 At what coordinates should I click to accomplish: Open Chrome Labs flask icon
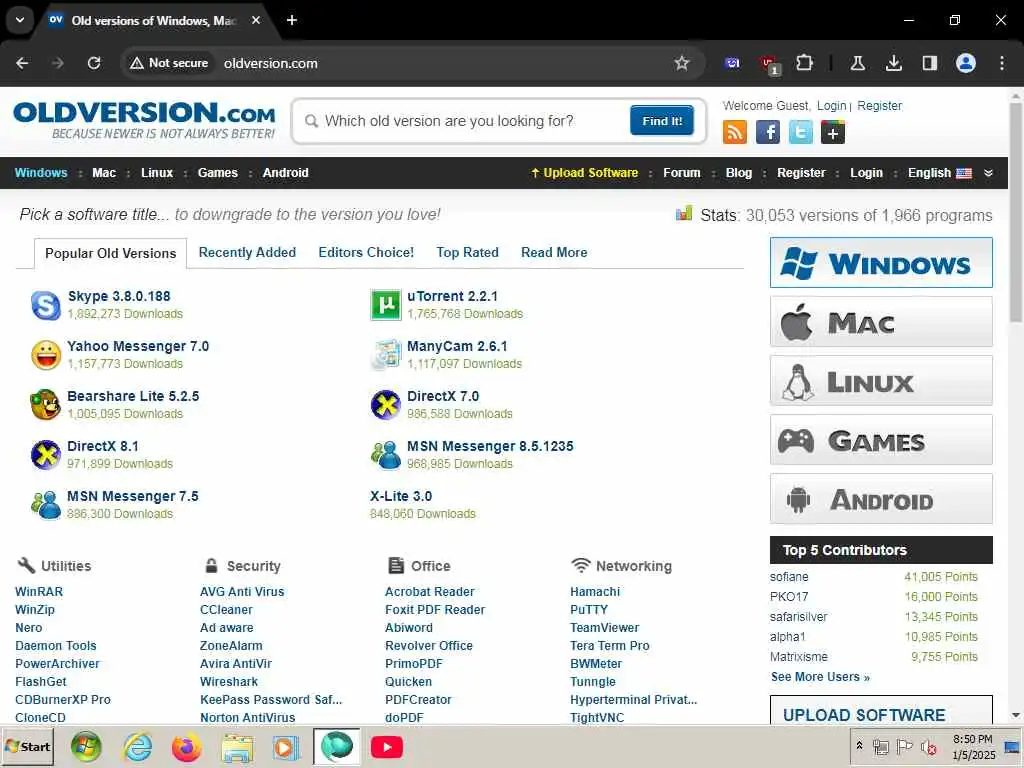coord(857,63)
